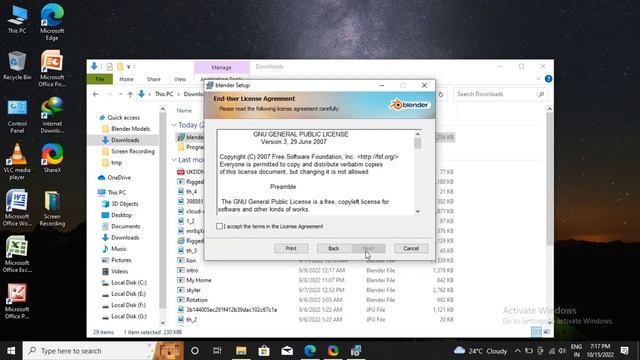Click Cancel in the Blender Setup dialog

411,248
